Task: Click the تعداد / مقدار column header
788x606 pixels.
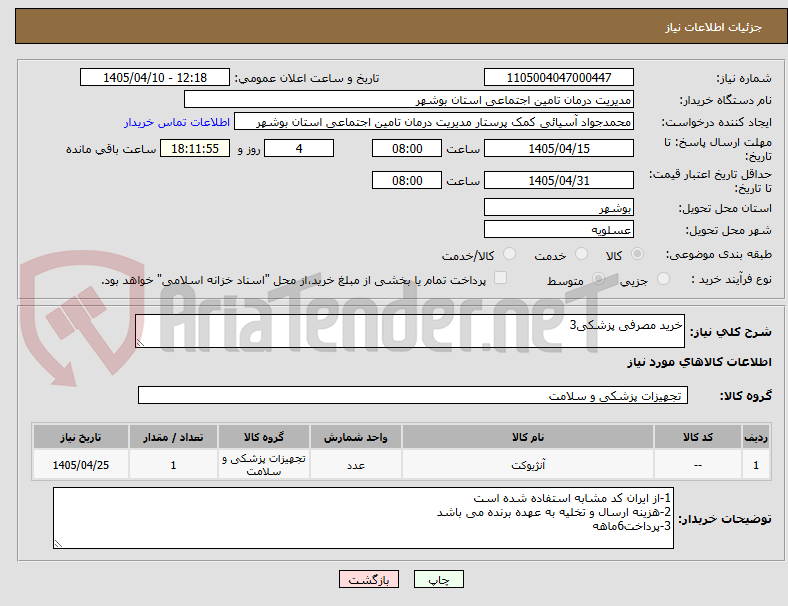Action: tap(173, 437)
